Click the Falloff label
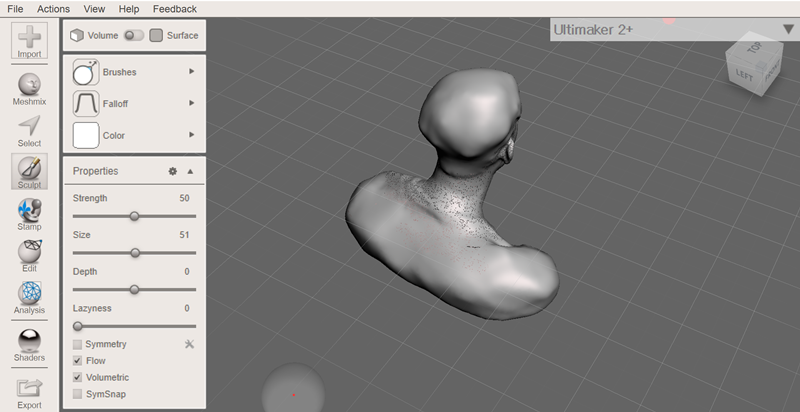The height and width of the screenshot is (412, 800). [115, 104]
